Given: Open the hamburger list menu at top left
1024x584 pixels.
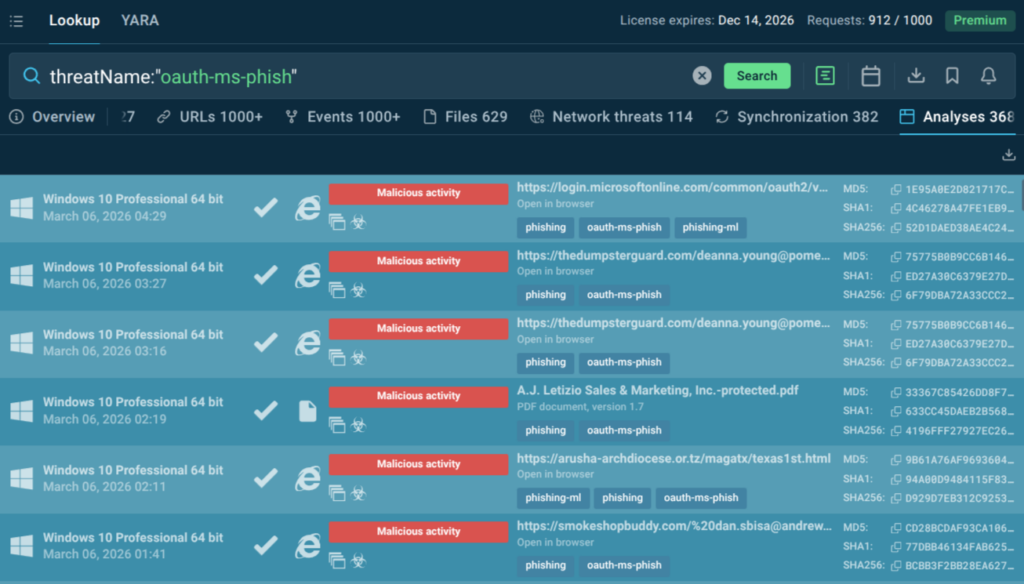Looking at the screenshot, I should click(x=16, y=21).
